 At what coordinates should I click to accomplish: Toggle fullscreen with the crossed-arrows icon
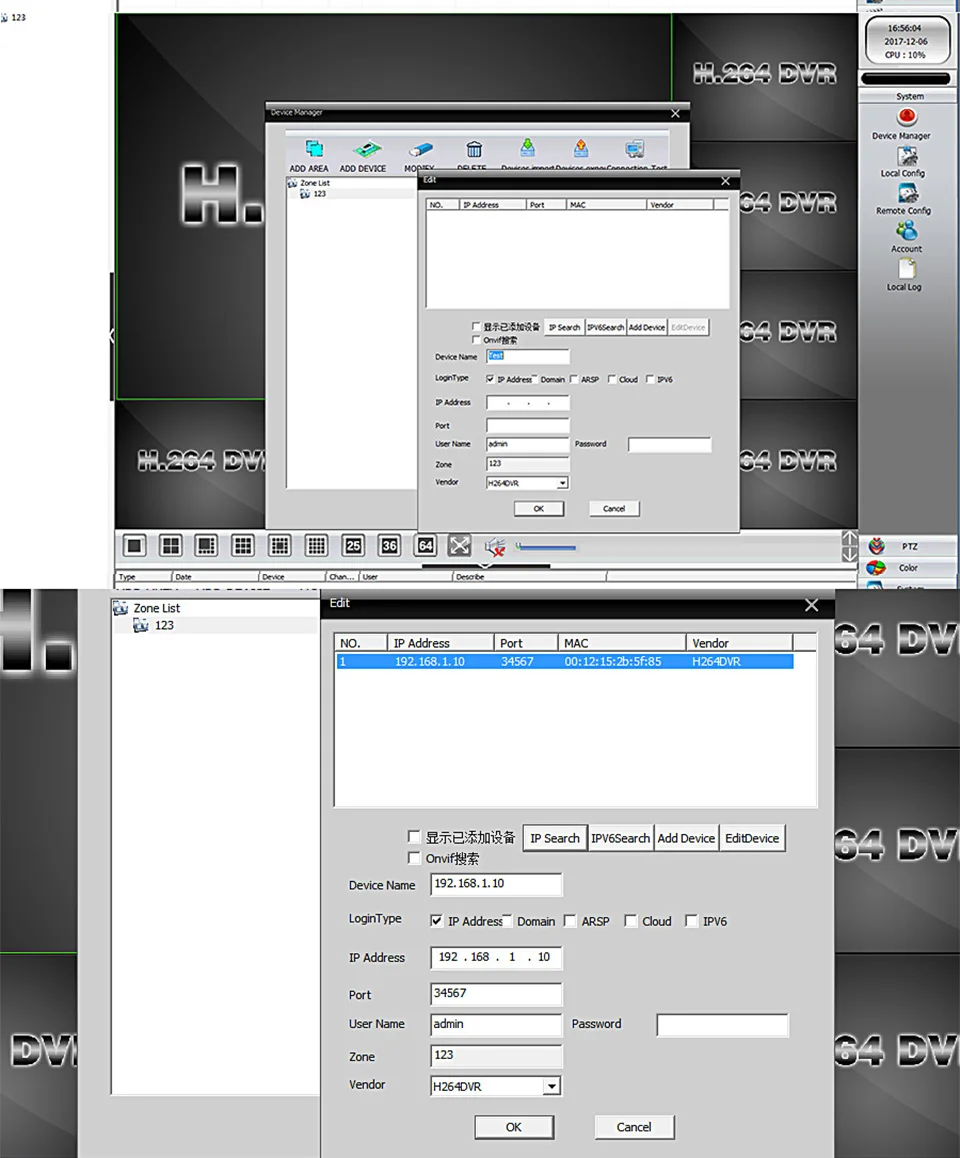point(459,546)
